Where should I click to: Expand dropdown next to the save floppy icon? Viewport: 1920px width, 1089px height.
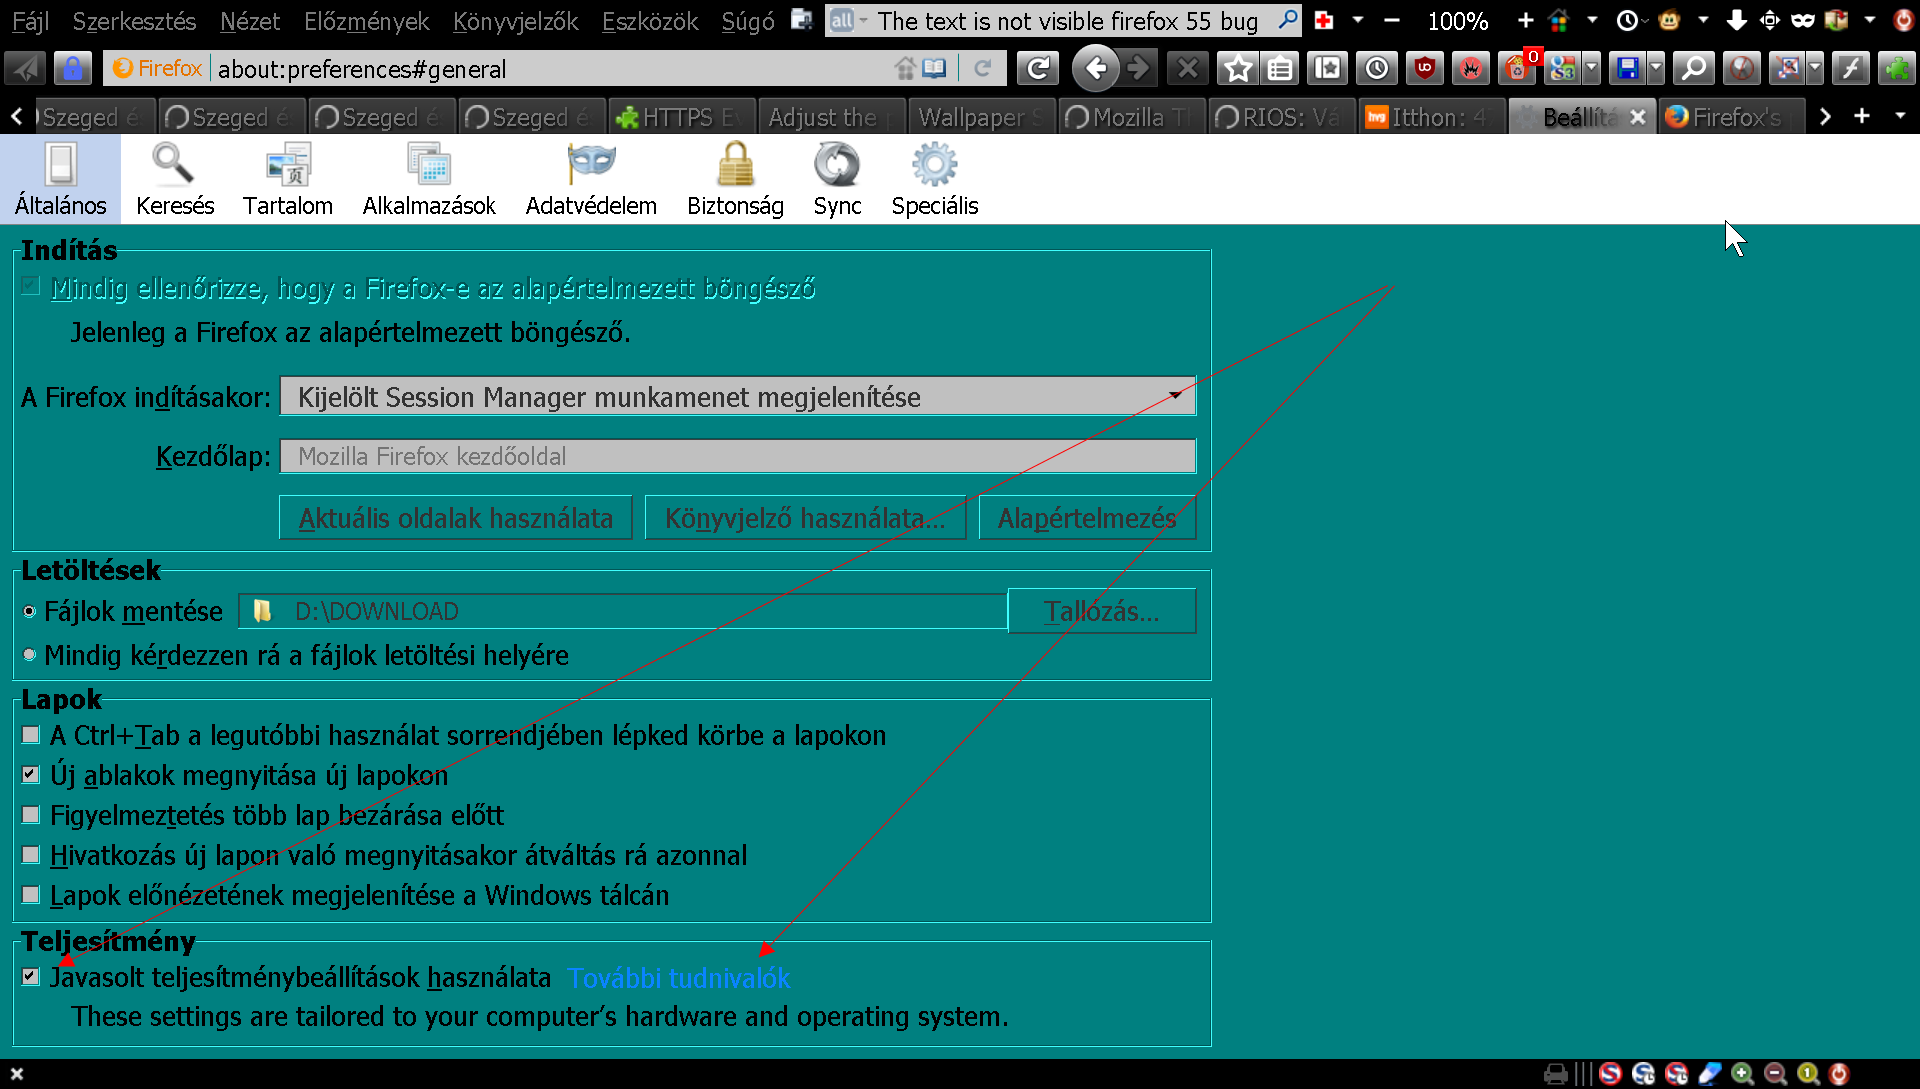point(1656,68)
